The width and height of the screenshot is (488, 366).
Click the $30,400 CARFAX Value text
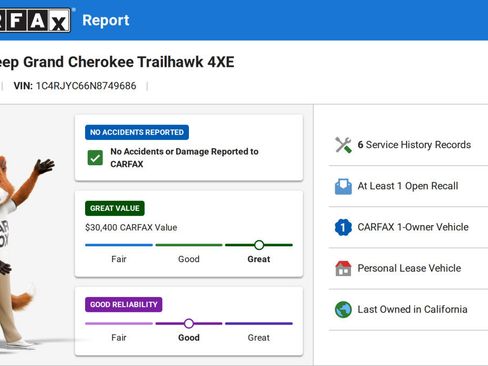131,228
